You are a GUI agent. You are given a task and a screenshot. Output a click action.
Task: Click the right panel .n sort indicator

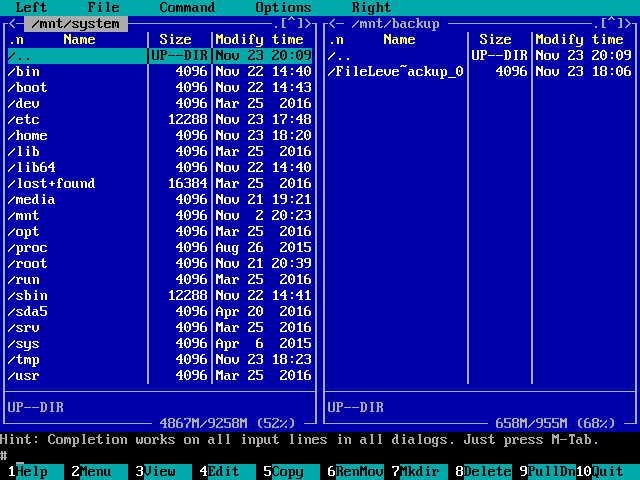click(336, 40)
